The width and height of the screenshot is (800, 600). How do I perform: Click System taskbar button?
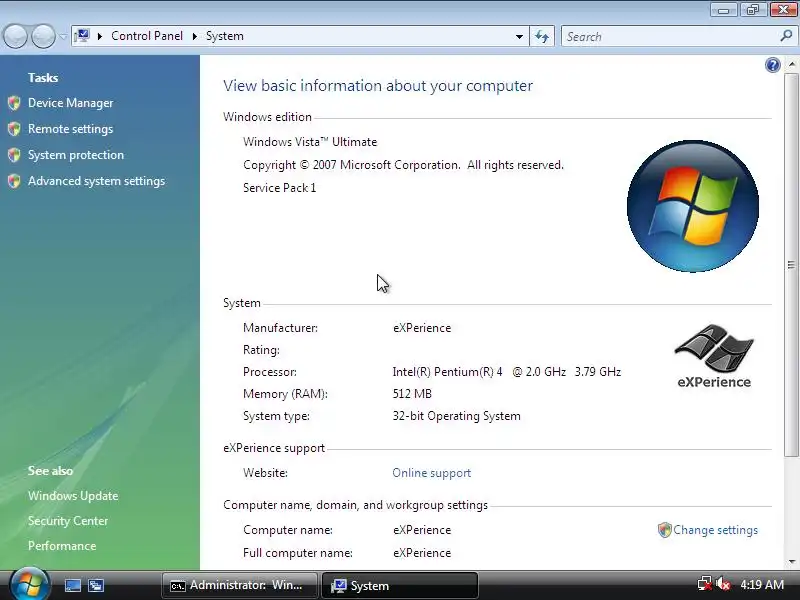click(400, 585)
